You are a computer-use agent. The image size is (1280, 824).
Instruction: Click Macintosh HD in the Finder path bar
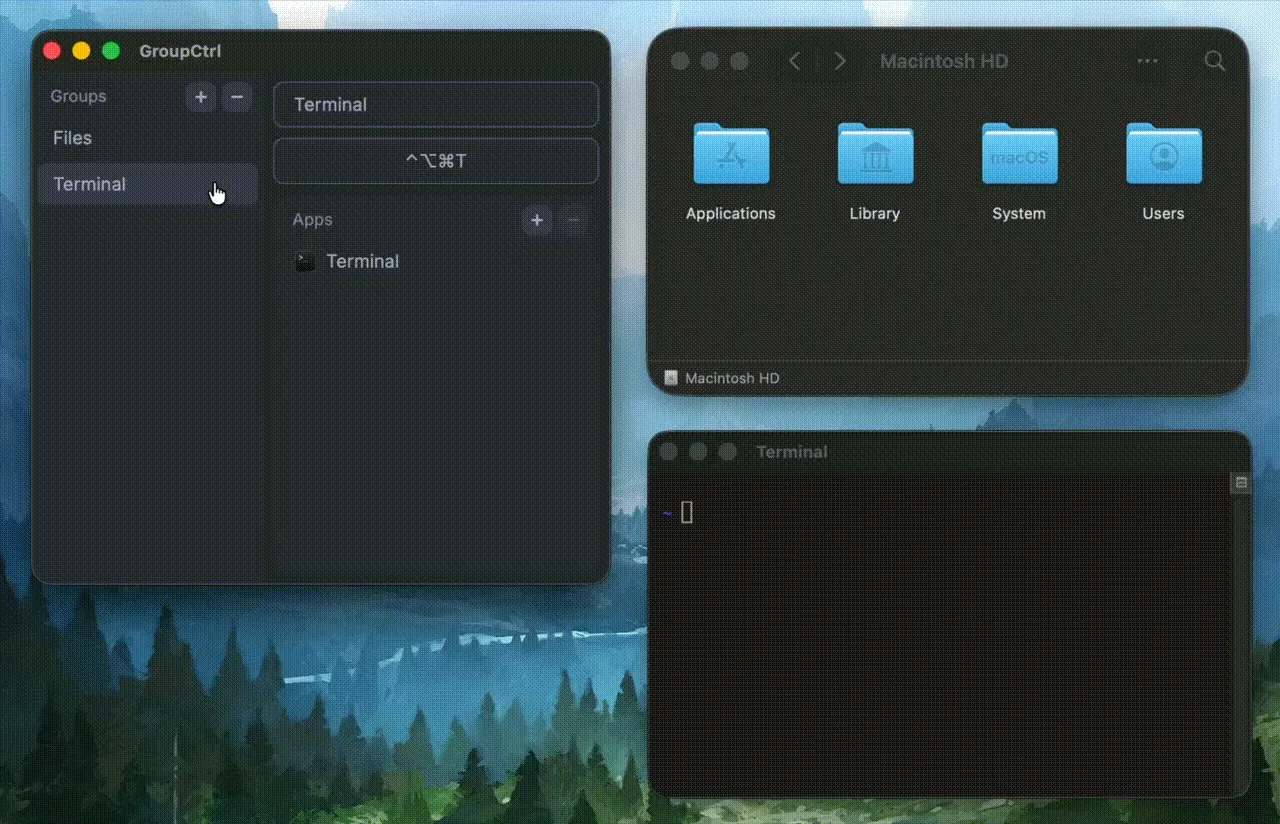pyautogui.click(x=722, y=378)
